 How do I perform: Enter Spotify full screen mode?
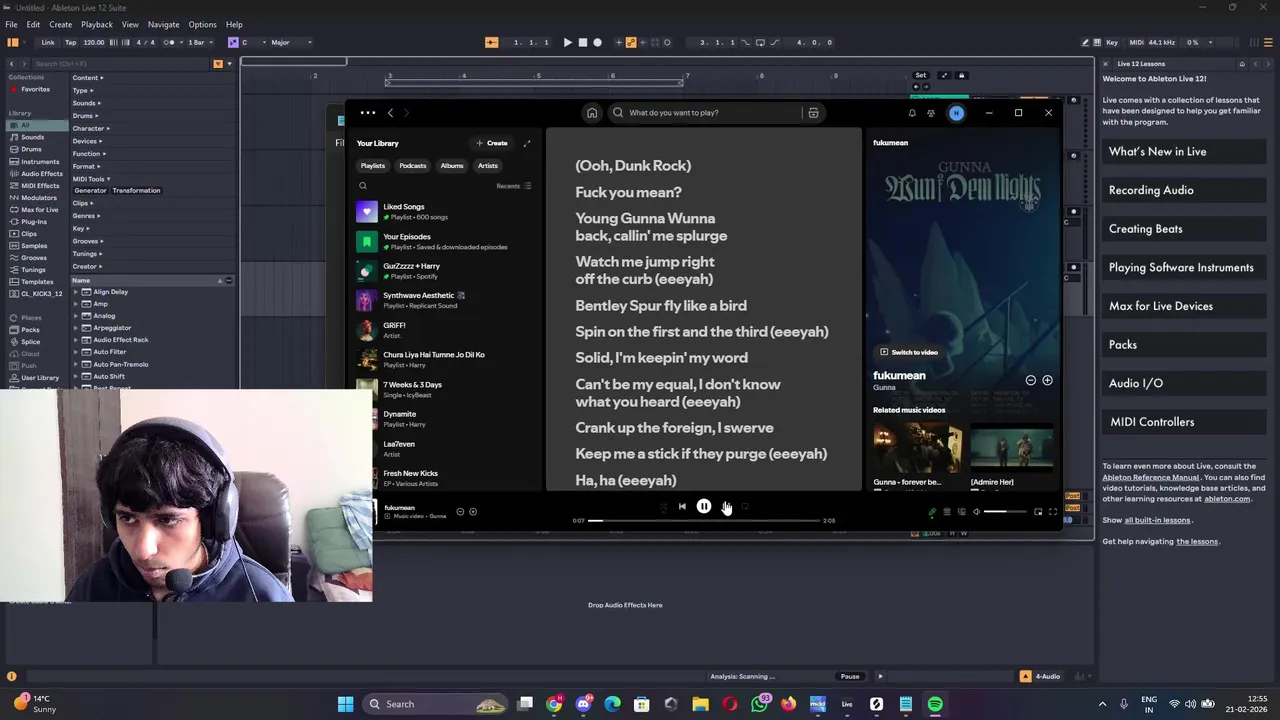1053,512
